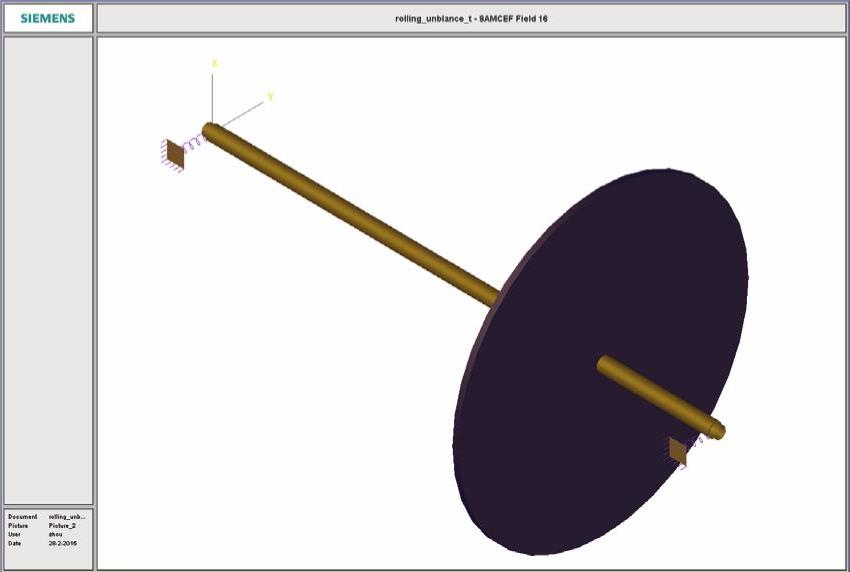Click the left end face of the shaft
850x572 pixels.
click(208, 129)
